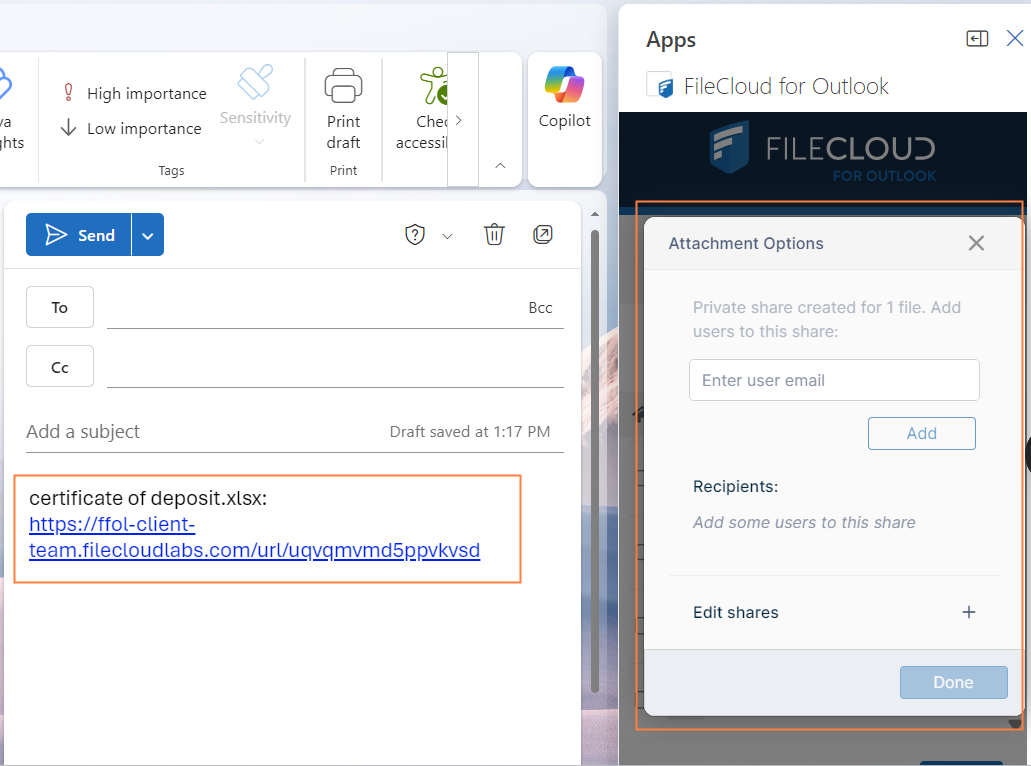The height and width of the screenshot is (766, 1031).
Task: Click the Done button
Action: pos(953,682)
